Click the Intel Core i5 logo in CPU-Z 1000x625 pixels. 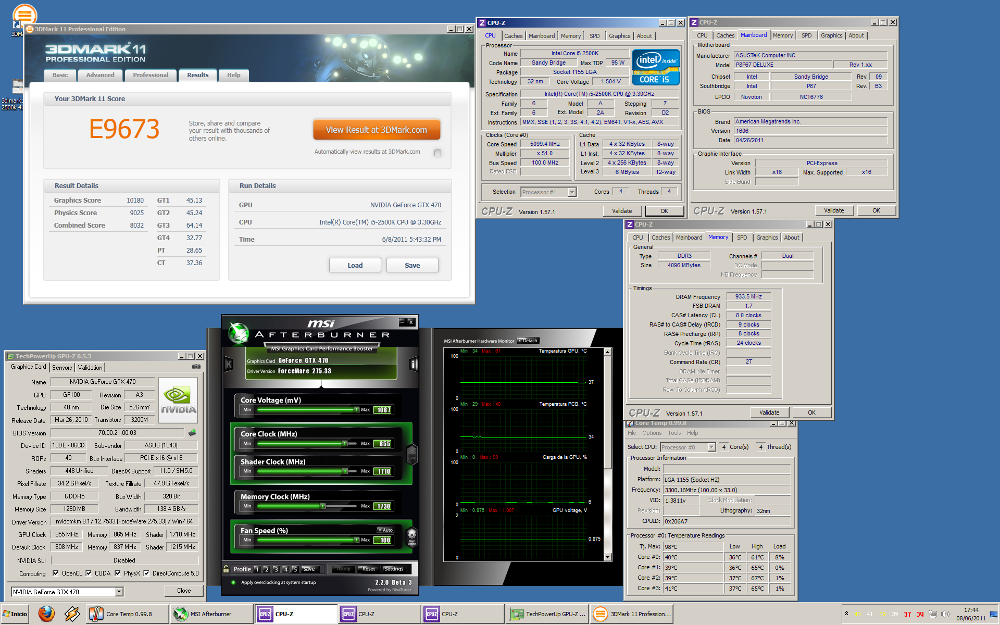[x=655, y=67]
